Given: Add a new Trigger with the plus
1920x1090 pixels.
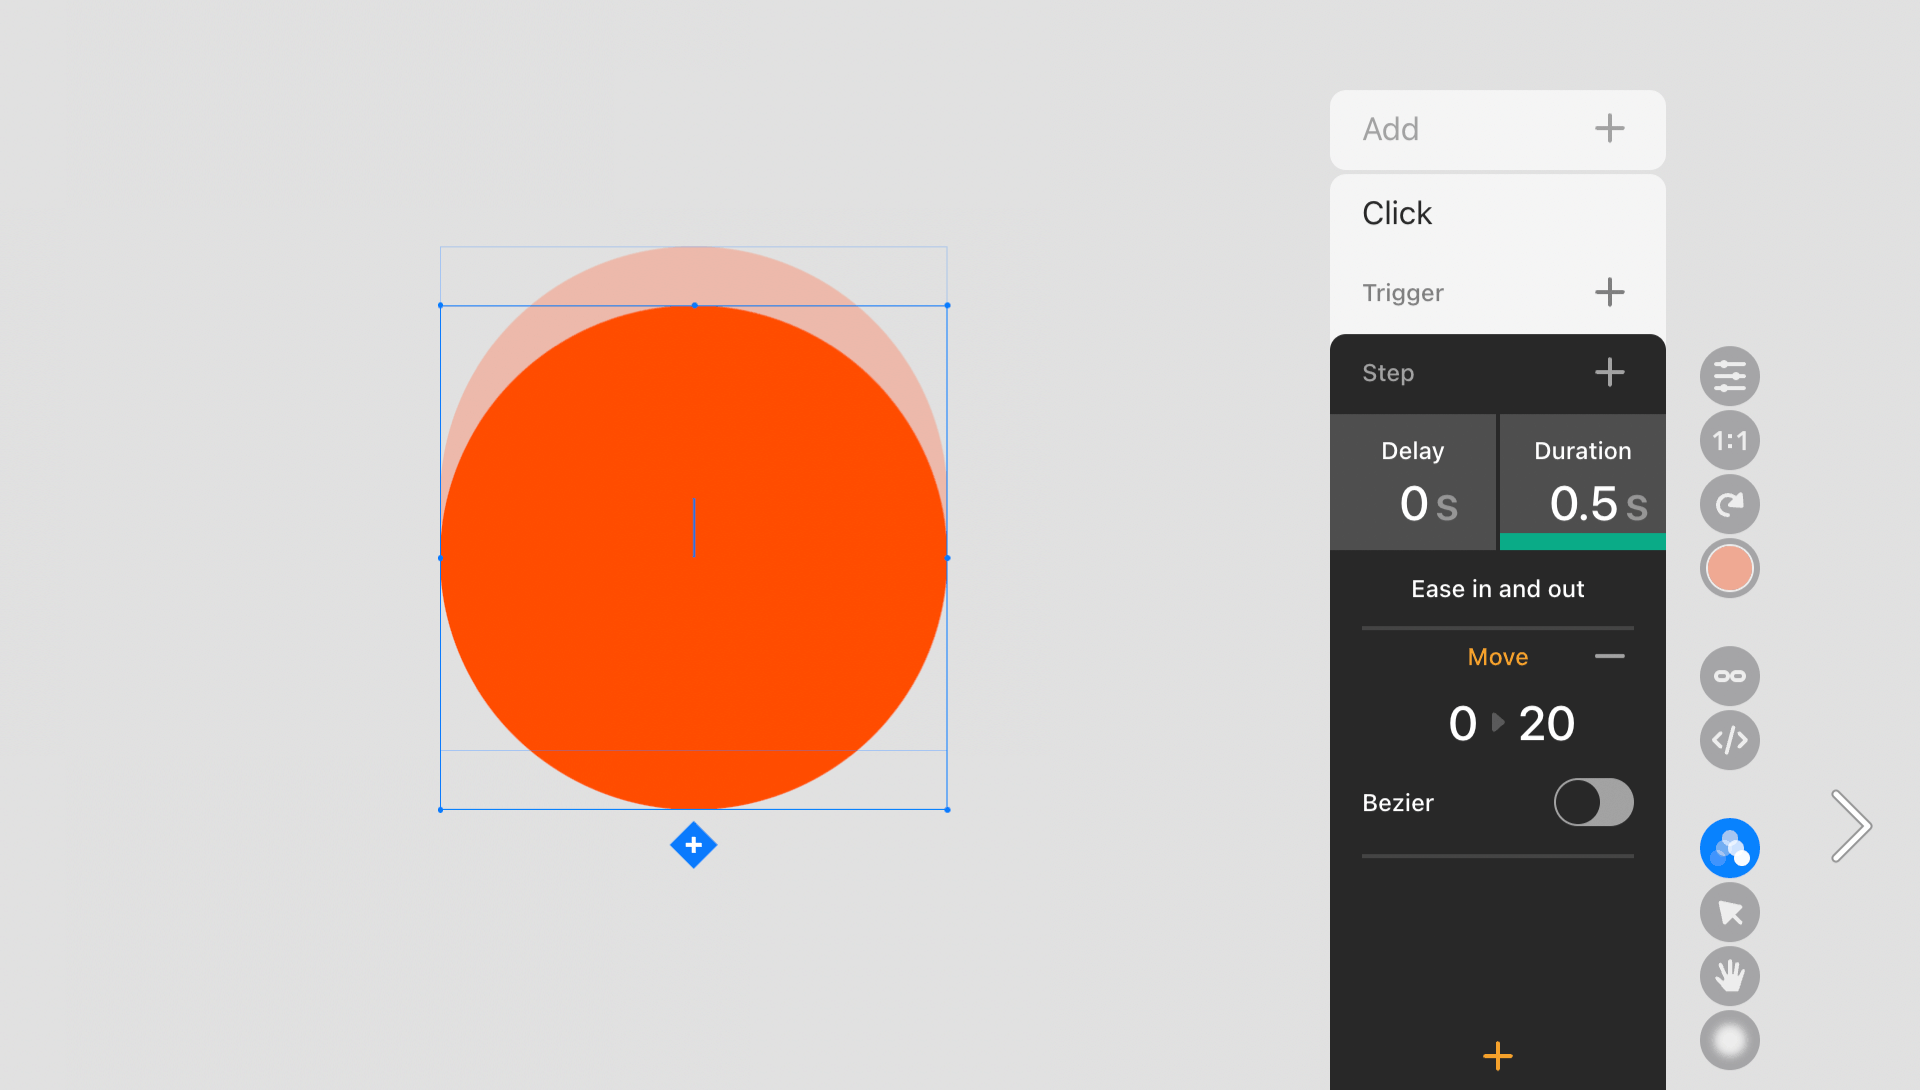Looking at the screenshot, I should (1609, 292).
